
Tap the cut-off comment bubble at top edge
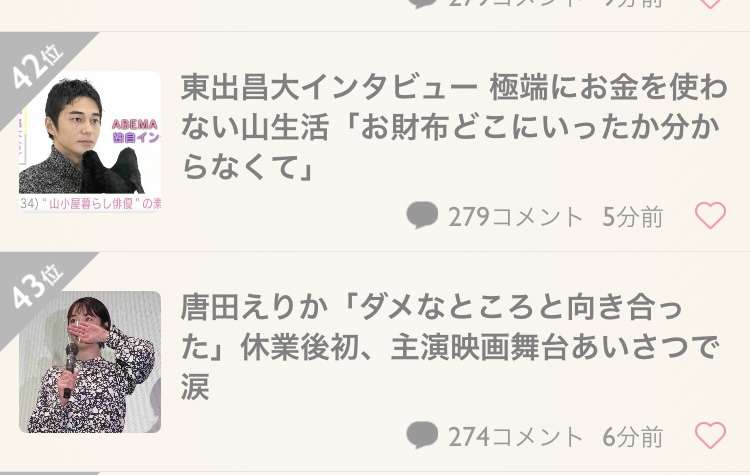[x=422, y=4]
